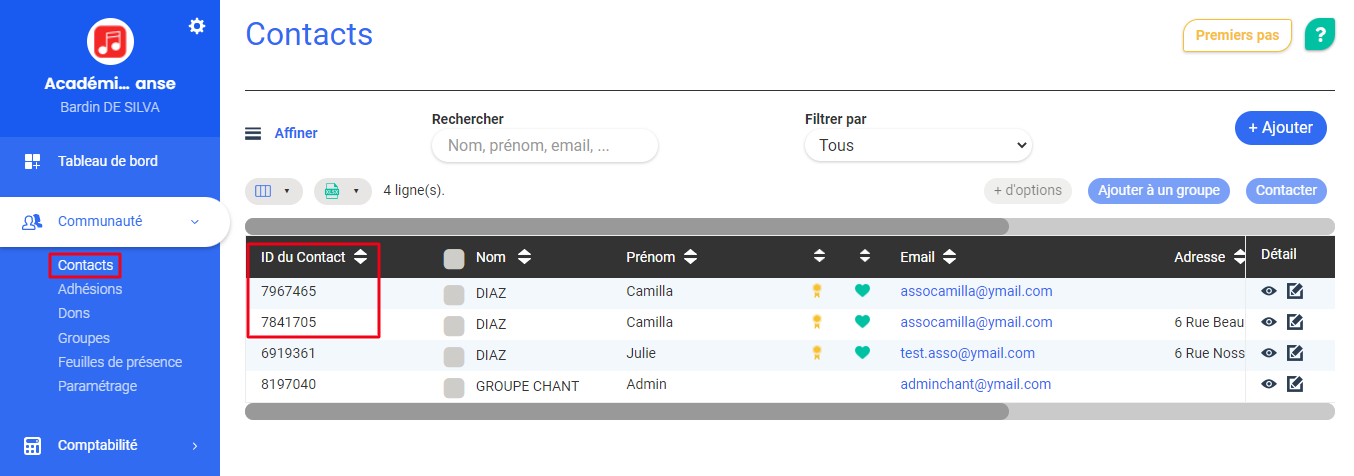This screenshot has height=476, width=1354.
Task: Click the green help question mark icon
Action: click(1320, 35)
